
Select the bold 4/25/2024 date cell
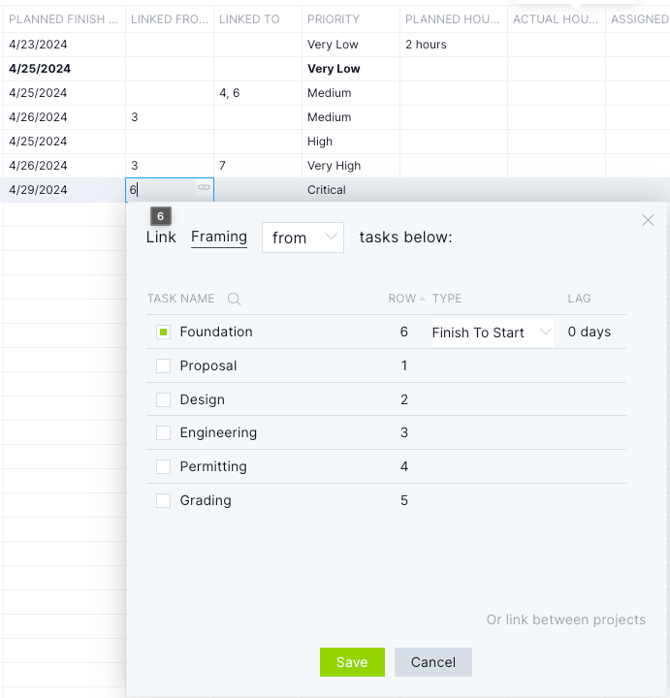[65, 69]
